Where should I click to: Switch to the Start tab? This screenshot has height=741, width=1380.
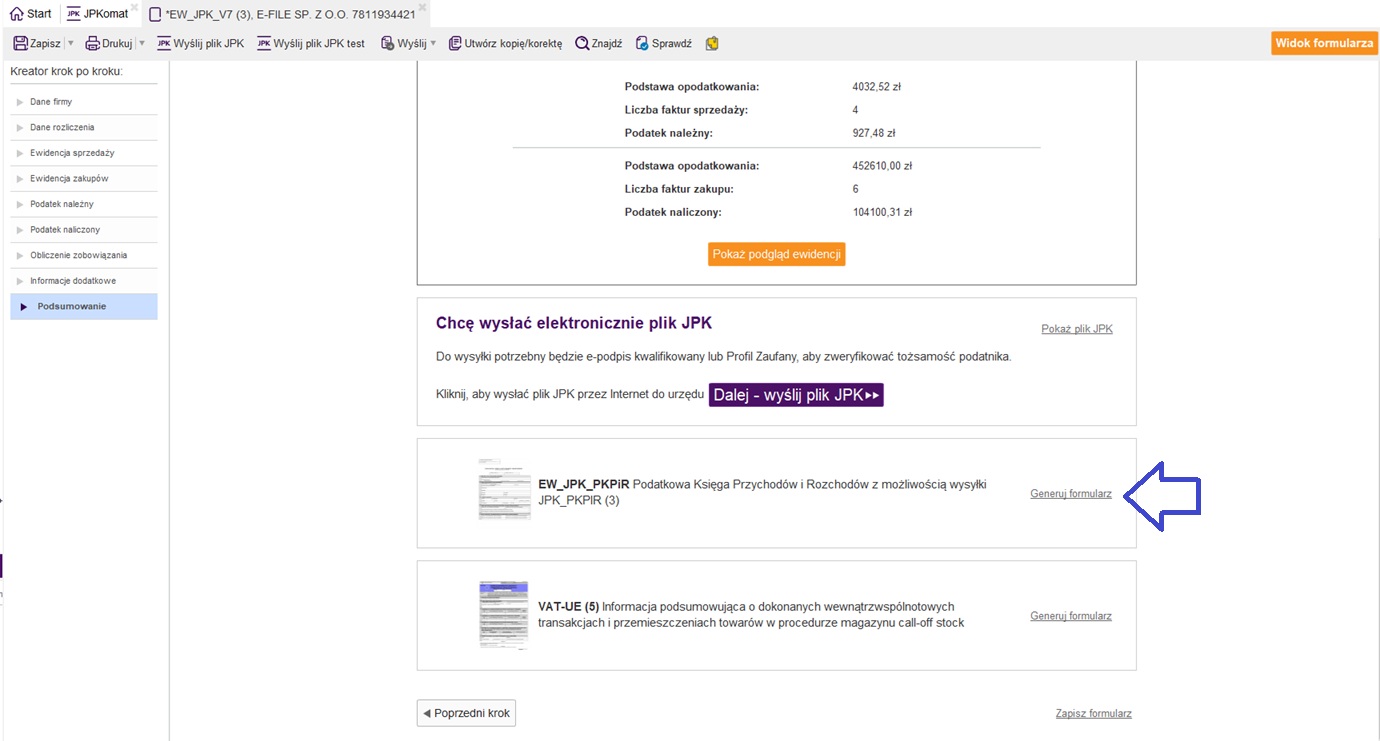click(x=30, y=14)
